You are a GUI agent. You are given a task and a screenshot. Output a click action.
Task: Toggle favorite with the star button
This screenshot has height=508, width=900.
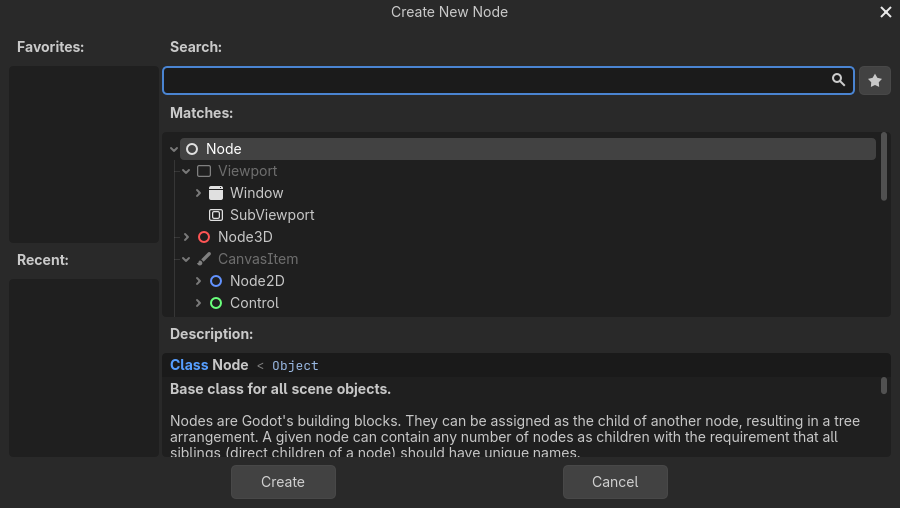pos(875,81)
